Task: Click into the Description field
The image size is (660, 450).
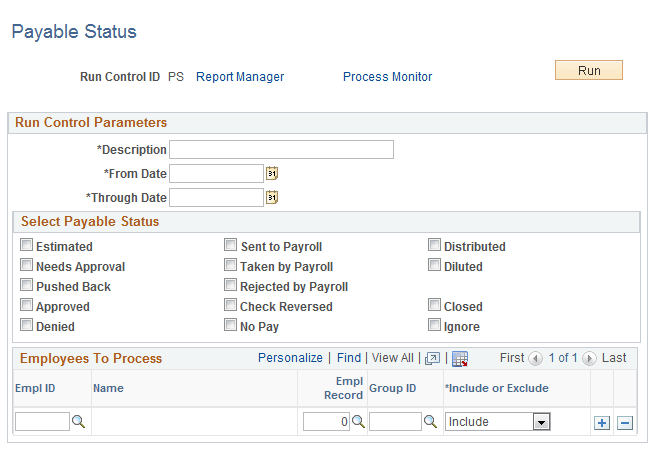Action: (x=281, y=150)
